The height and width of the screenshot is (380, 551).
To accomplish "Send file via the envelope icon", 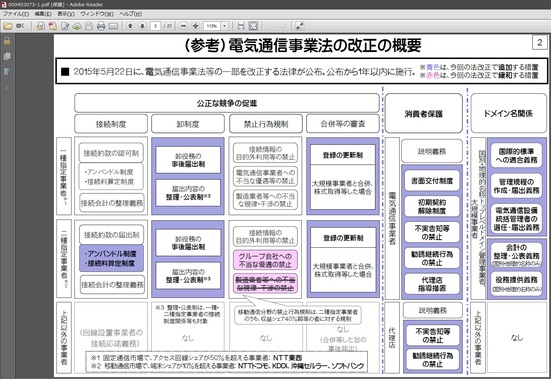I will [113, 26].
